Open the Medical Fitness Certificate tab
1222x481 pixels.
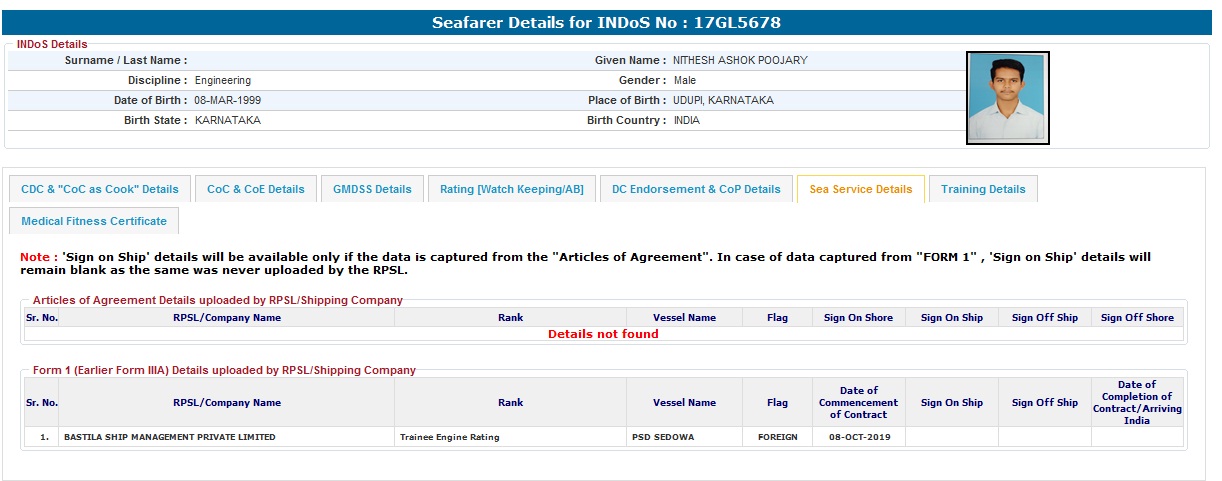tap(94, 221)
